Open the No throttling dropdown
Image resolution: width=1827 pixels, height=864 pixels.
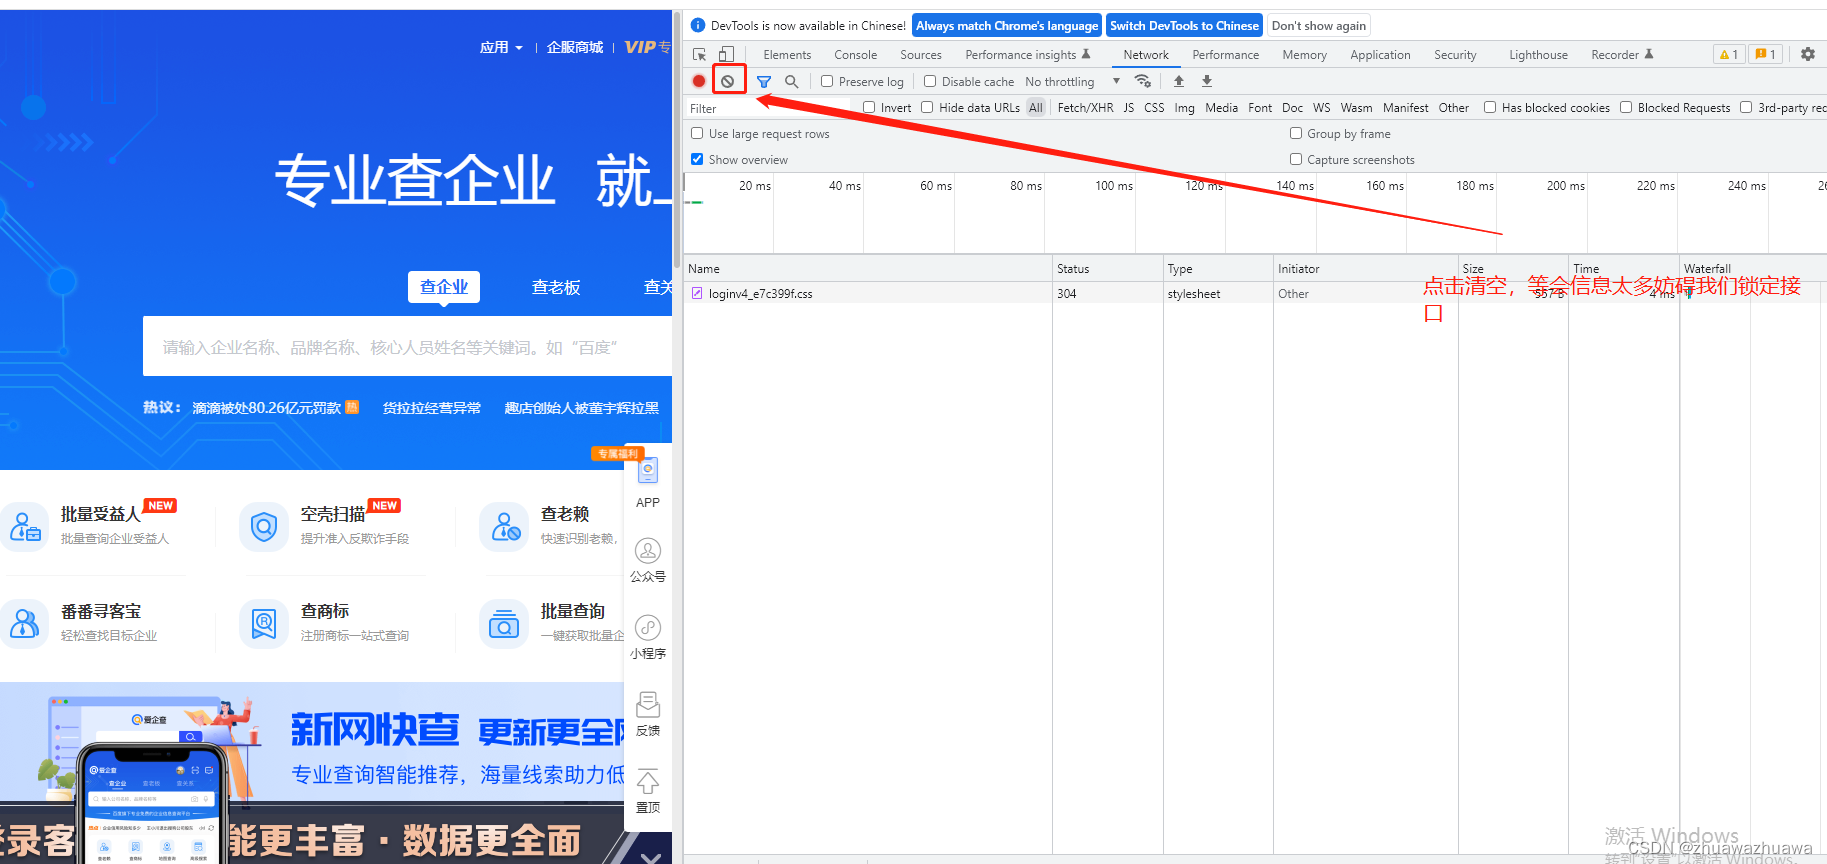[1072, 82]
